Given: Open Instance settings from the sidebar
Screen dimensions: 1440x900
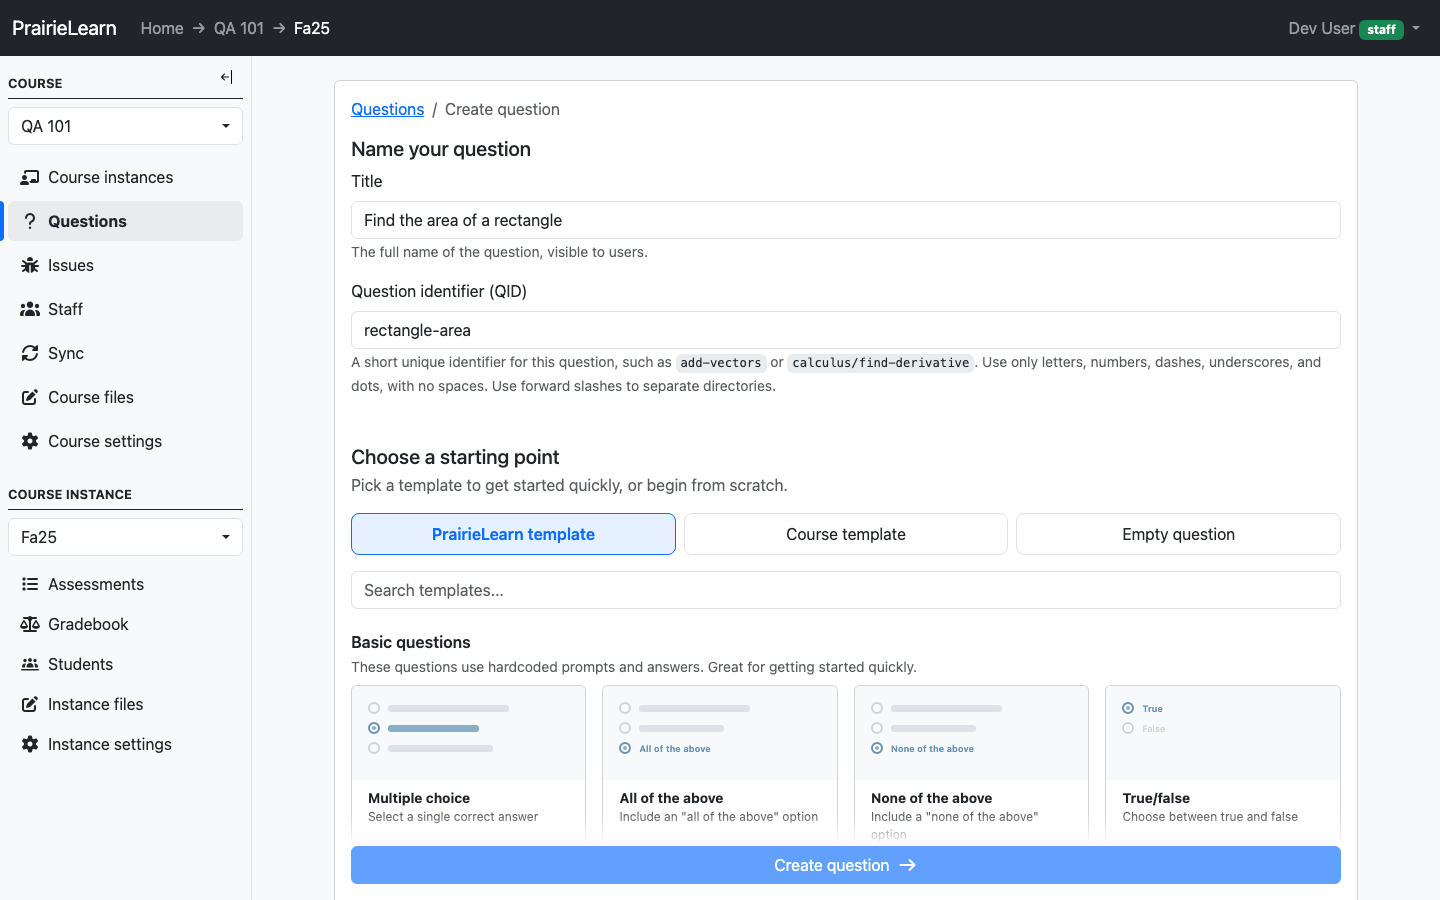Looking at the screenshot, I should pyautogui.click(x=125, y=744).
